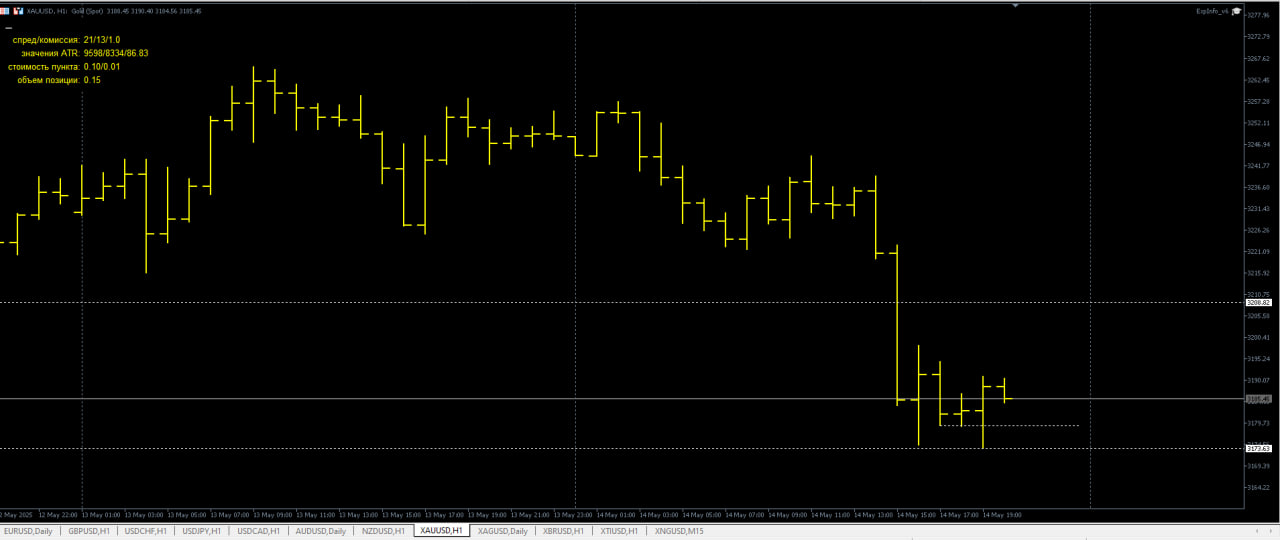The height and width of the screenshot is (540, 1280).
Task: Switch to AUDUSD,Daily tab
Action: pos(321,531)
